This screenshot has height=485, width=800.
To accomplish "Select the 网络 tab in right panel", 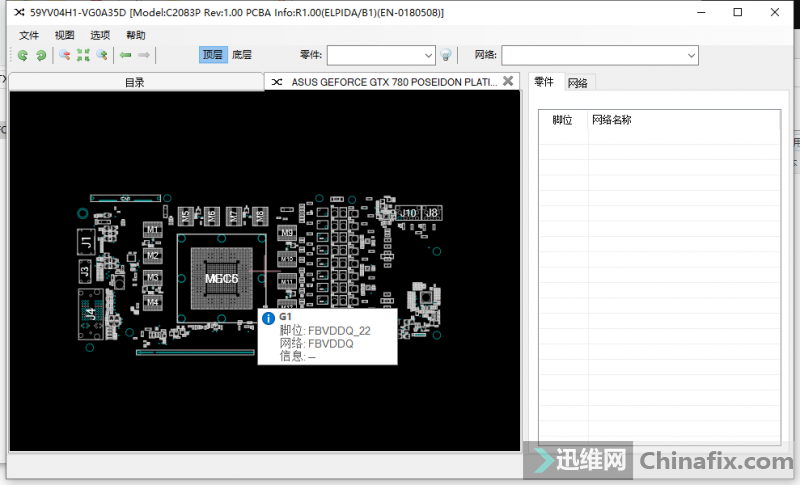I will [x=578, y=83].
